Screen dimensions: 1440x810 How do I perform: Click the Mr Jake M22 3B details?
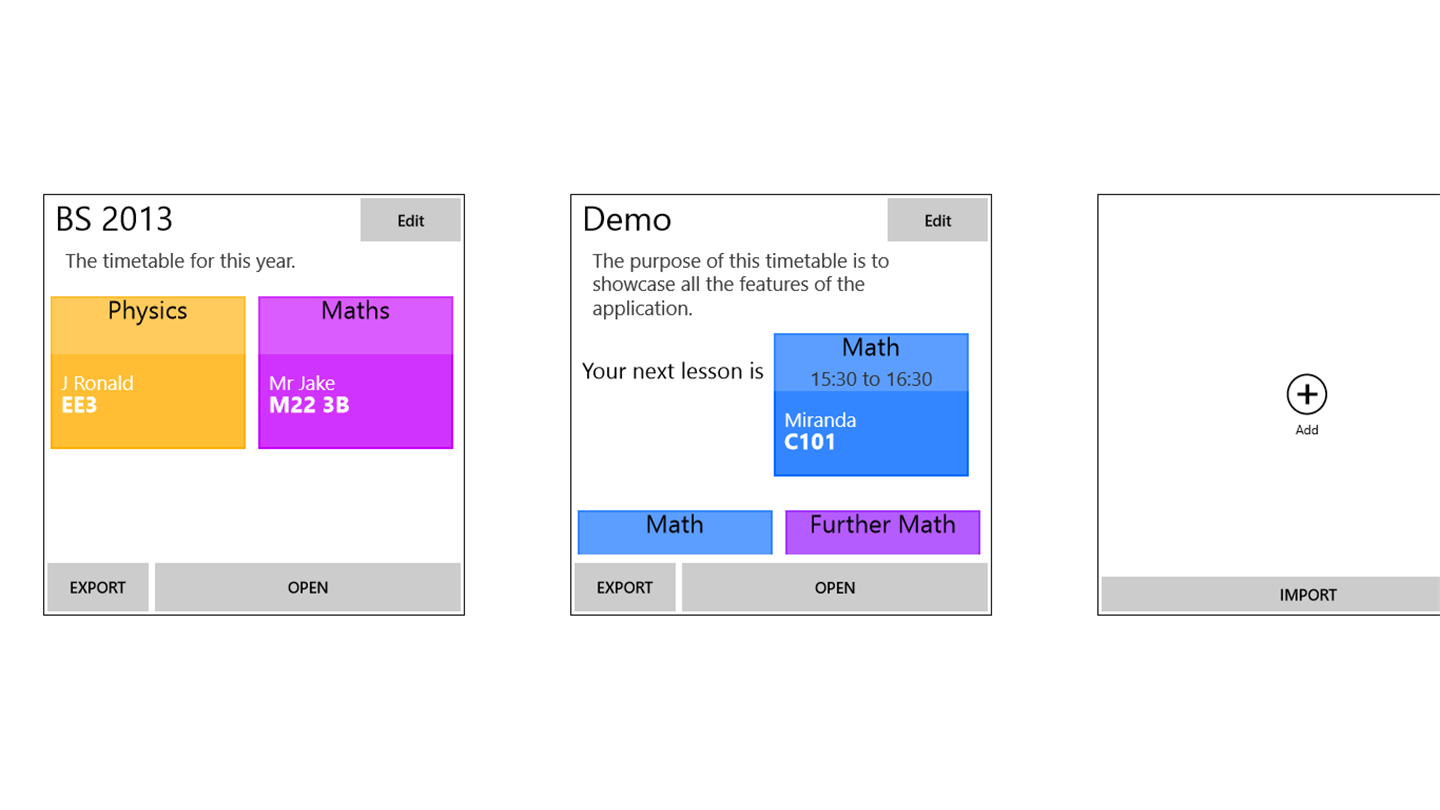[x=355, y=400]
